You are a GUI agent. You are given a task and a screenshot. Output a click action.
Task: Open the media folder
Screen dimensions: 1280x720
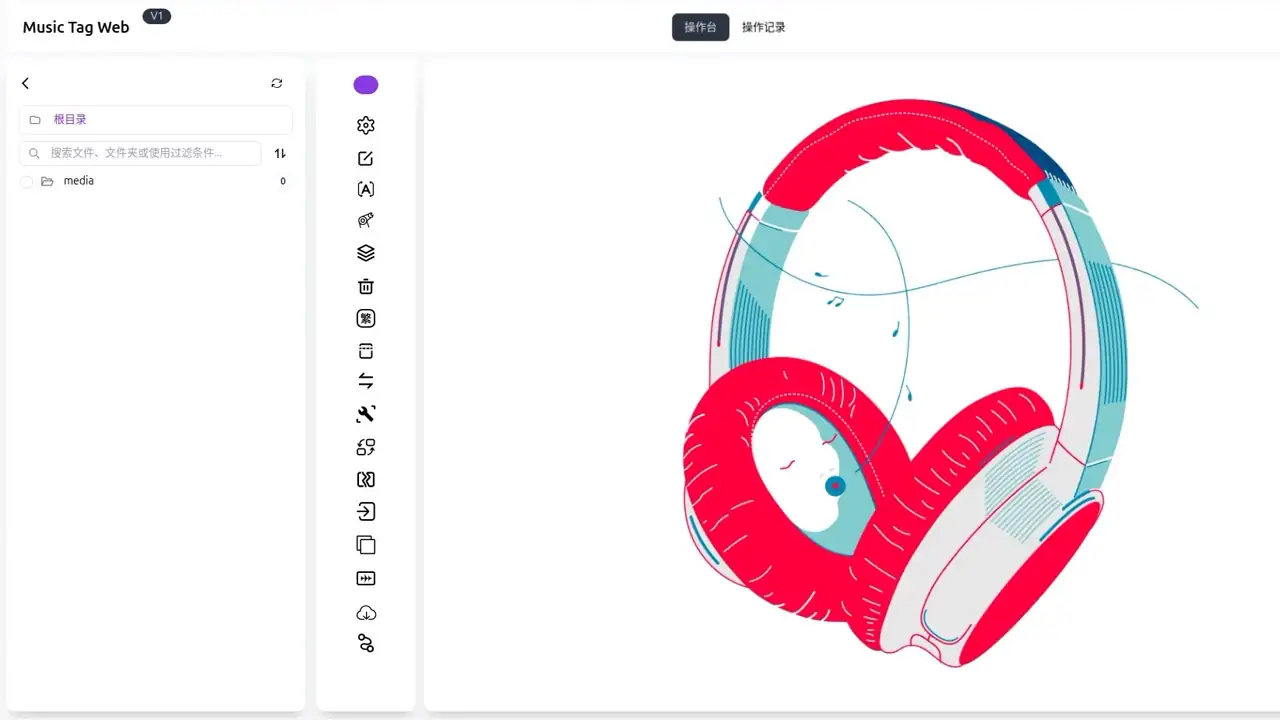(x=79, y=181)
